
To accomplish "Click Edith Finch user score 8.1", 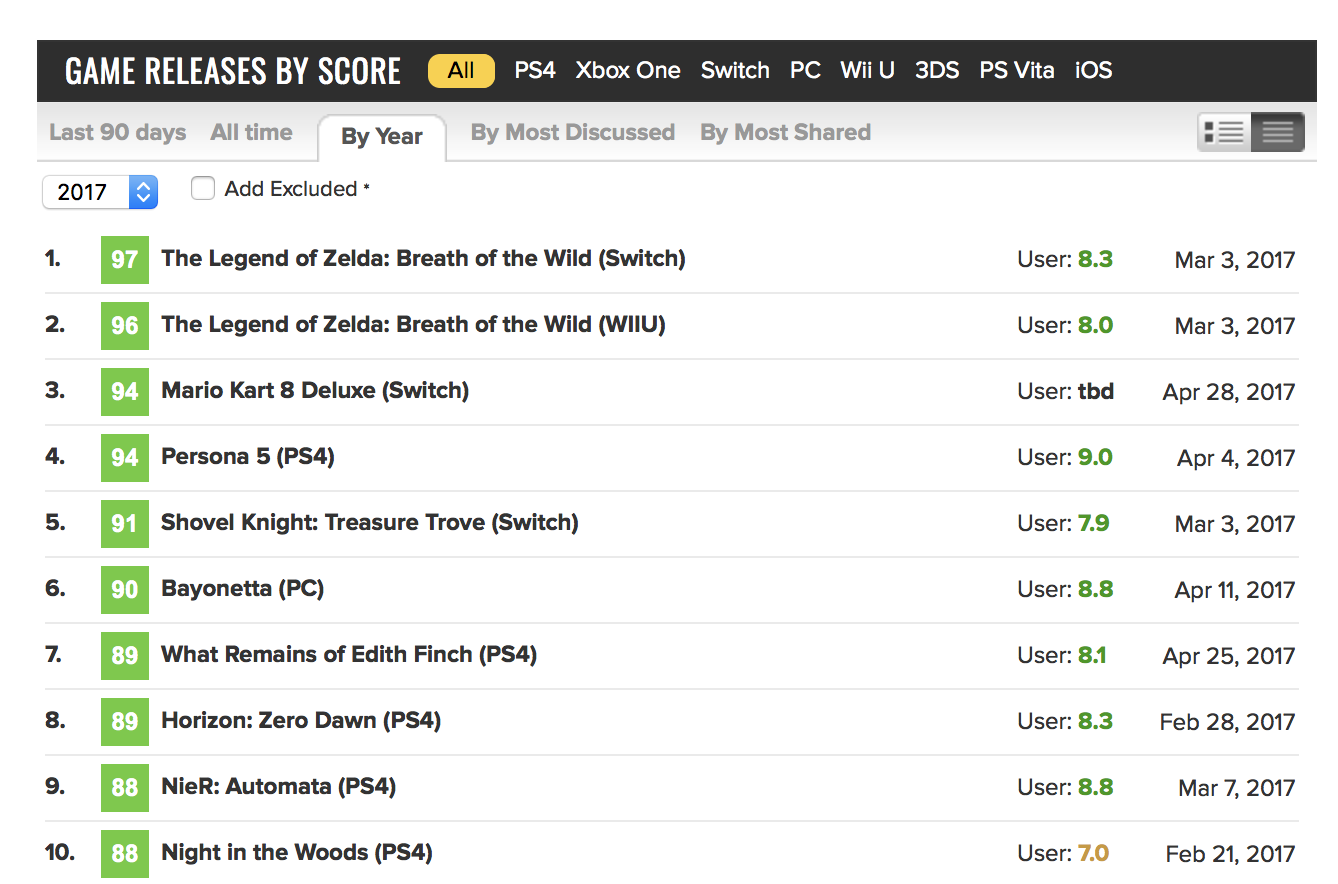I will pos(1092,655).
